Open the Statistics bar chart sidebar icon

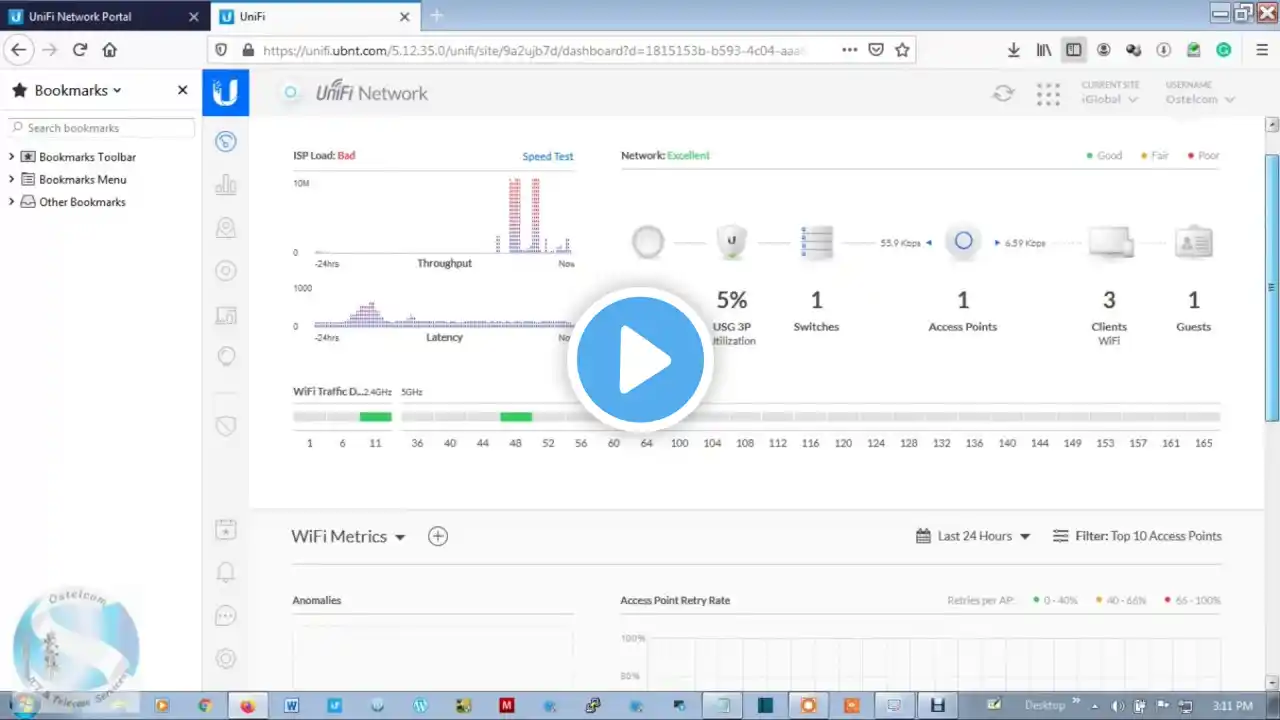click(226, 184)
